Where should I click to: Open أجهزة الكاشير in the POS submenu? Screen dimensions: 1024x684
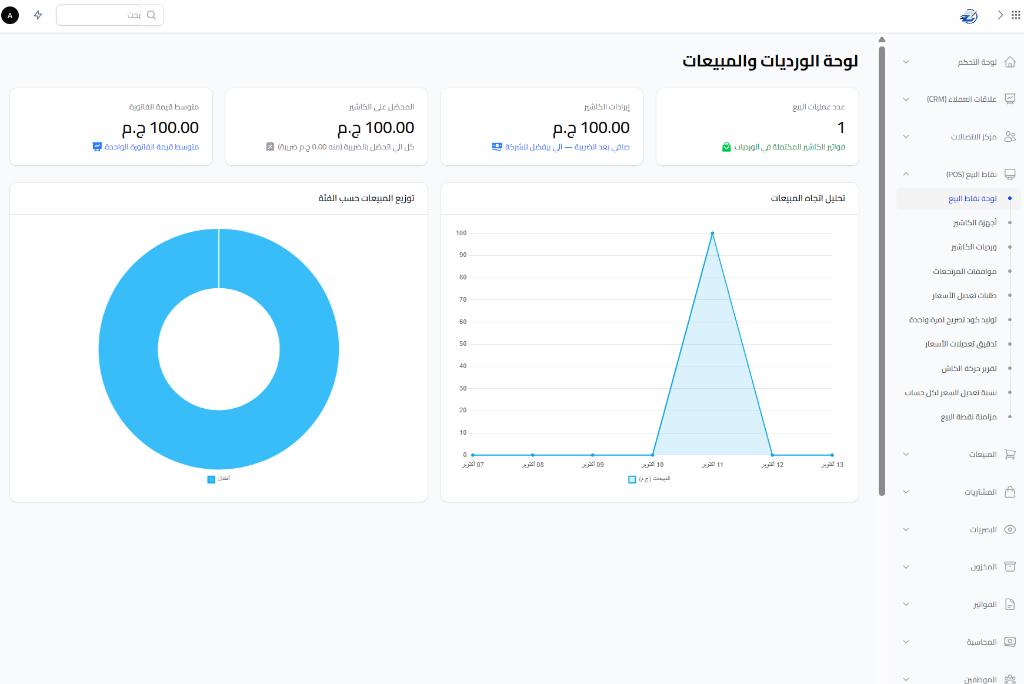coord(974,223)
